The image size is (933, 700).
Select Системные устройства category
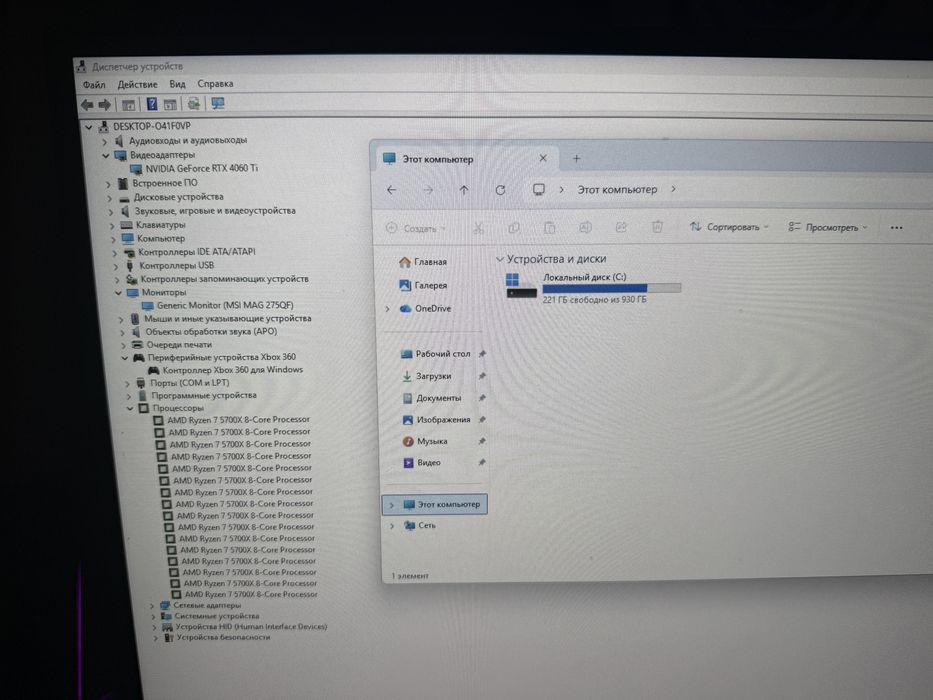click(x=217, y=616)
